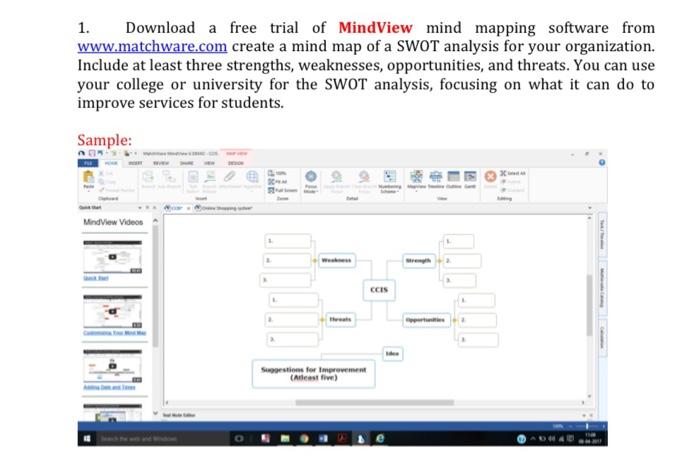Select the Gantt view icon
This screenshot has height=458, width=700.
point(470,179)
